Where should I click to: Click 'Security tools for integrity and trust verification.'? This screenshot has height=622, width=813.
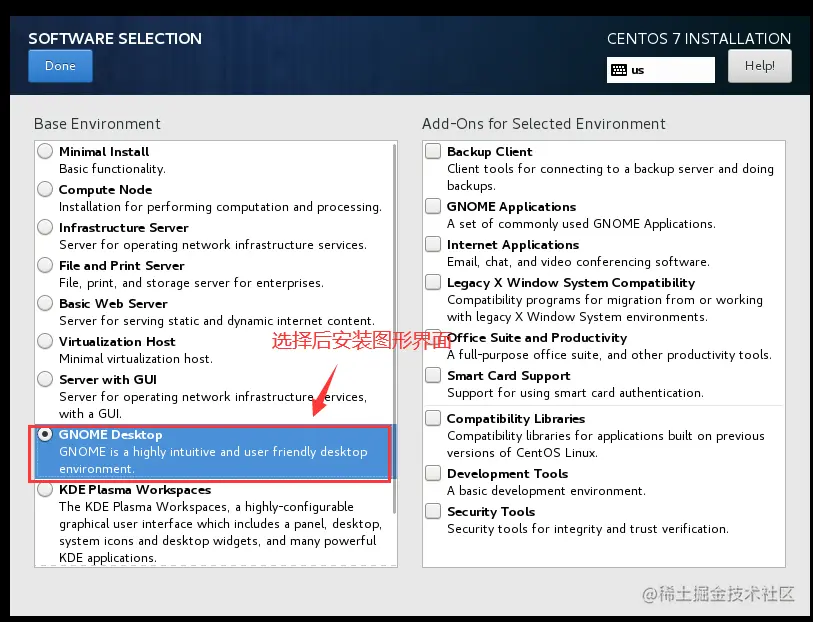coord(587,529)
